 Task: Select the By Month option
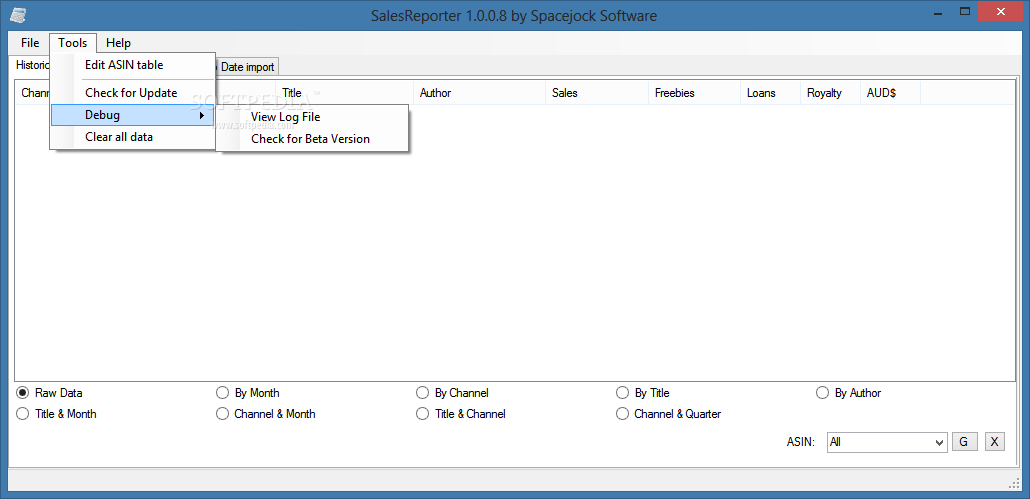(x=248, y=393)
